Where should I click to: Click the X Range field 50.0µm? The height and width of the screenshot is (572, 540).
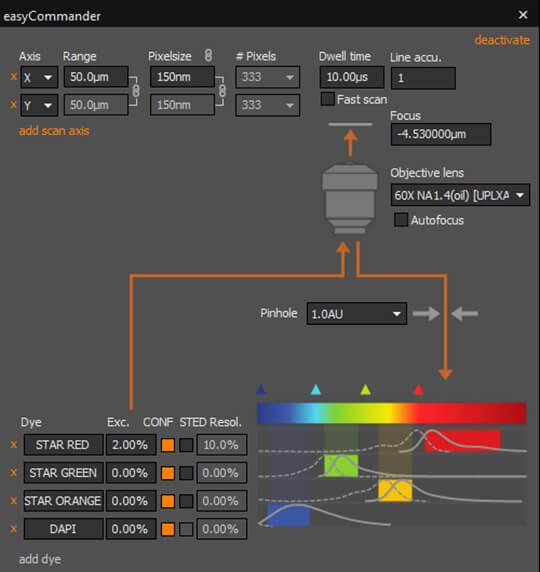[x=96, y=77]
